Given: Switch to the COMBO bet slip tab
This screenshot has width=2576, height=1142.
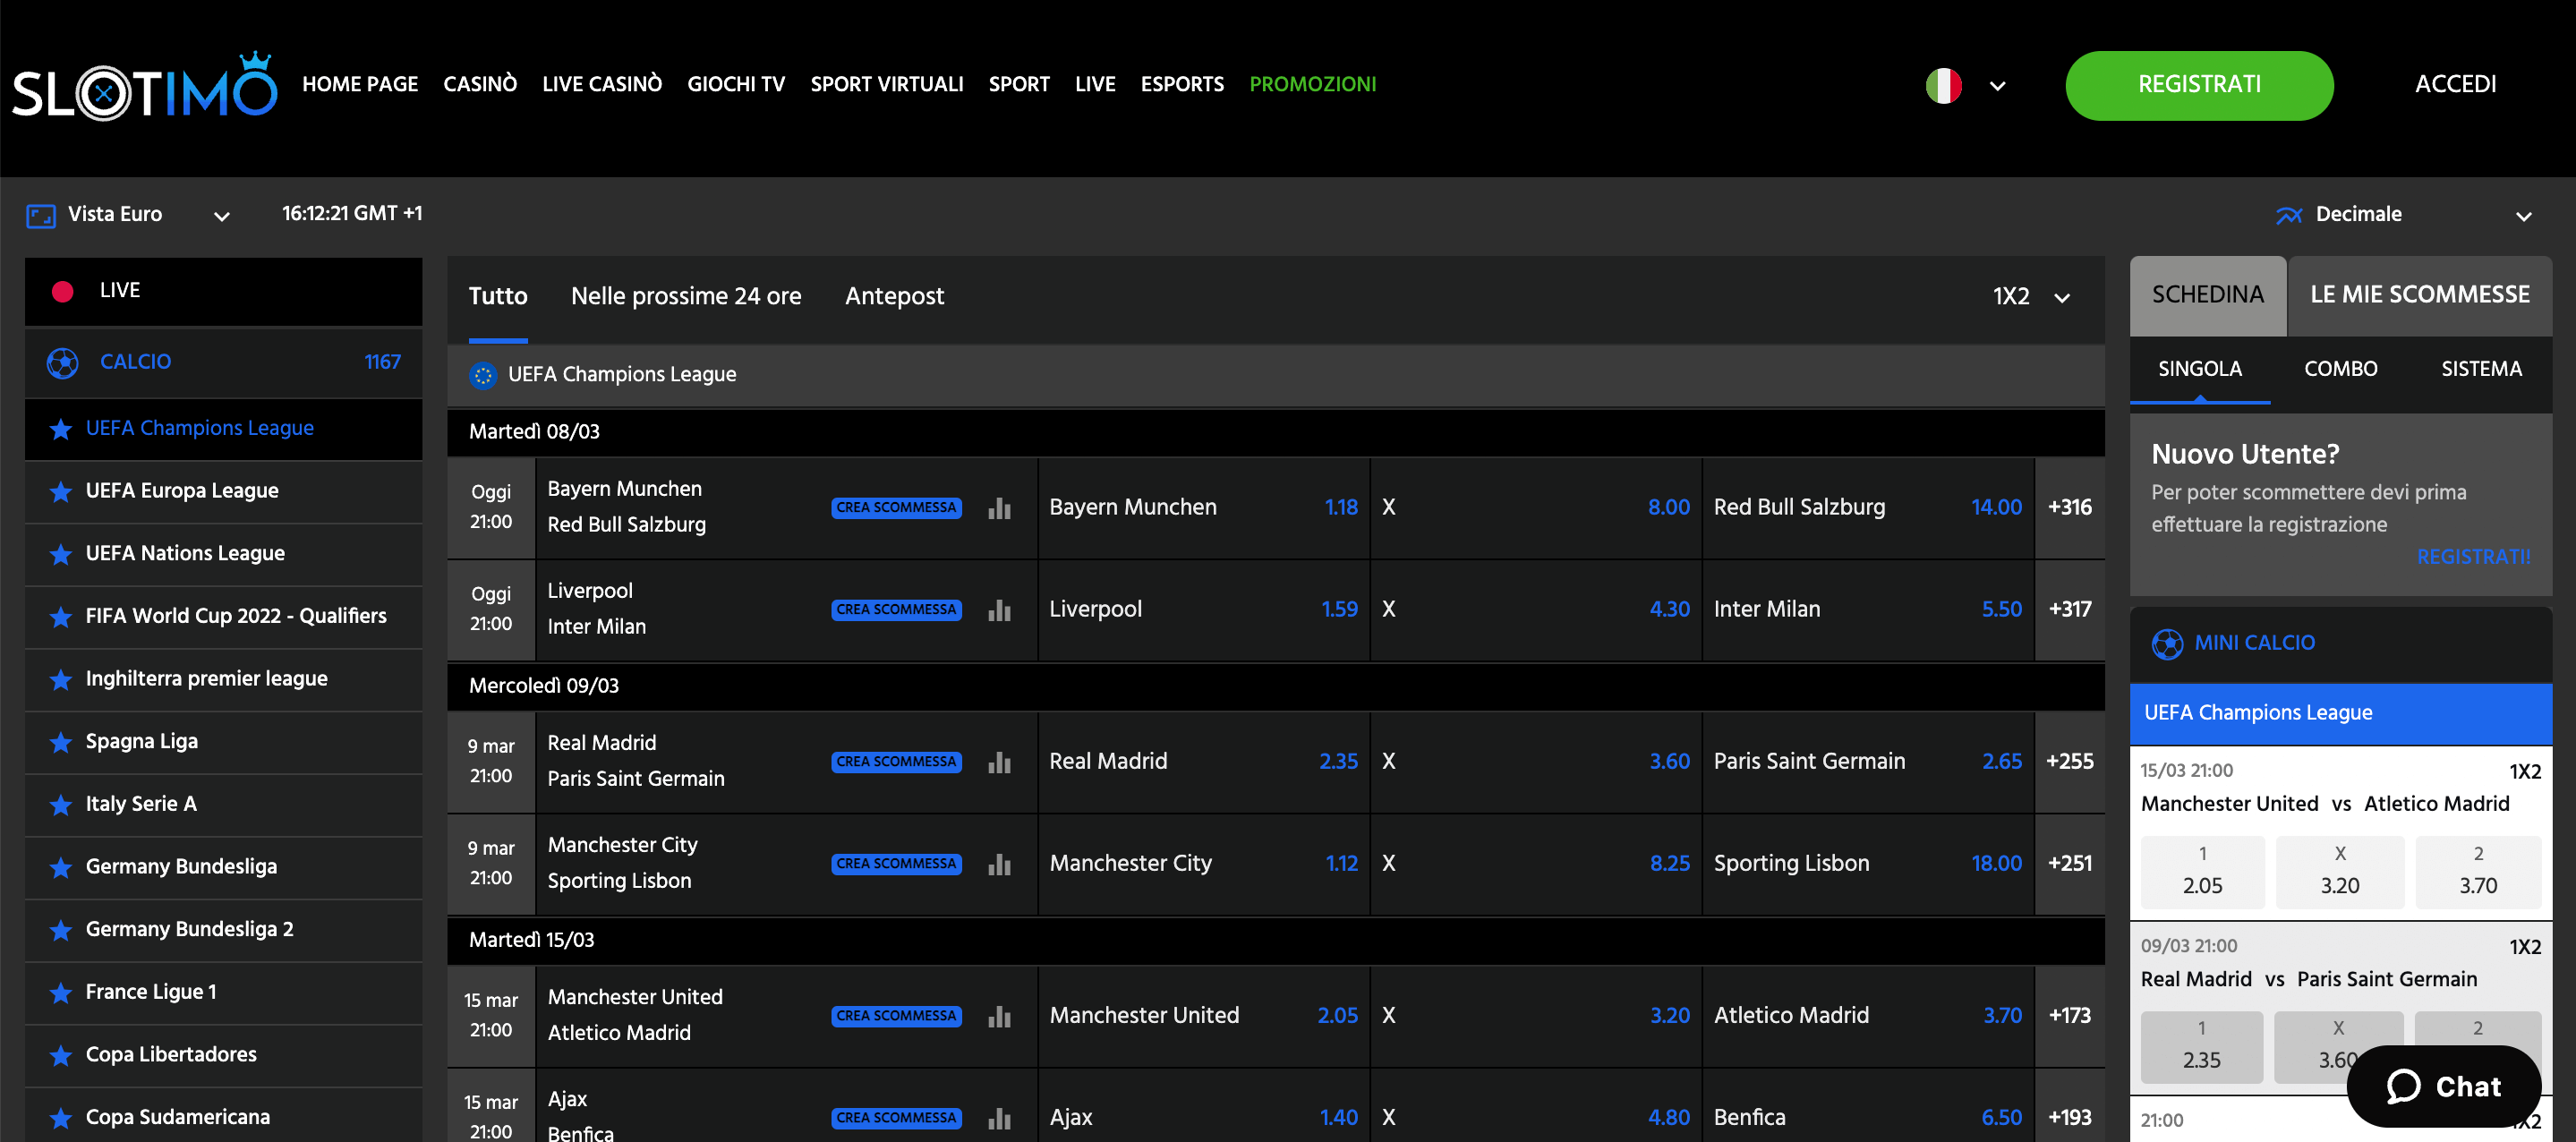Looking at the screenshot, I should (x=2340, y=369).
